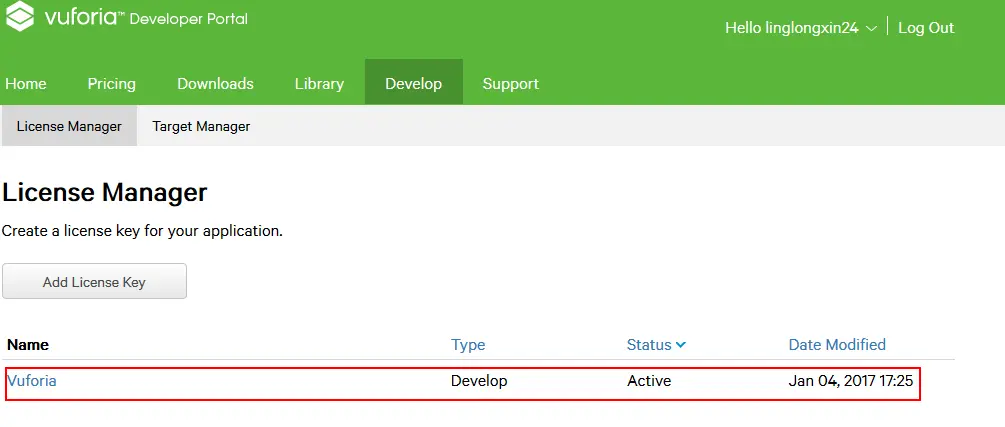Viewport: 1005px width, 427px height.
Task: Click the Name column header
Action: (28, 345)
